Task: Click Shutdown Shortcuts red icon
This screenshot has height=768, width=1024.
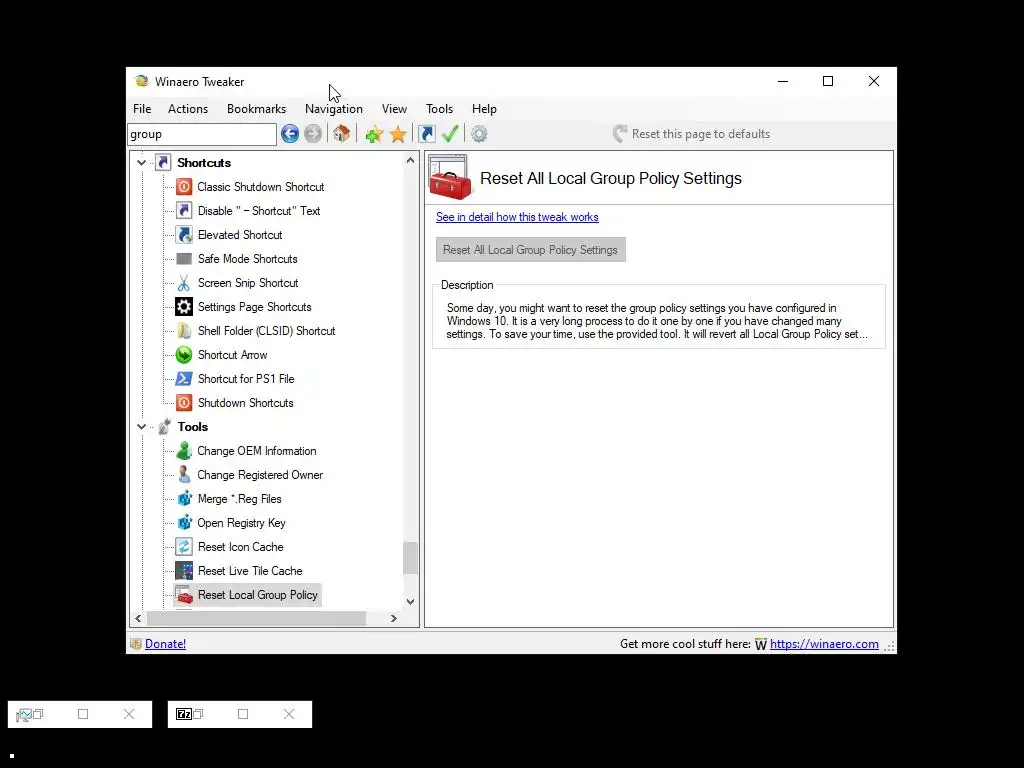Action: point(184,403)
